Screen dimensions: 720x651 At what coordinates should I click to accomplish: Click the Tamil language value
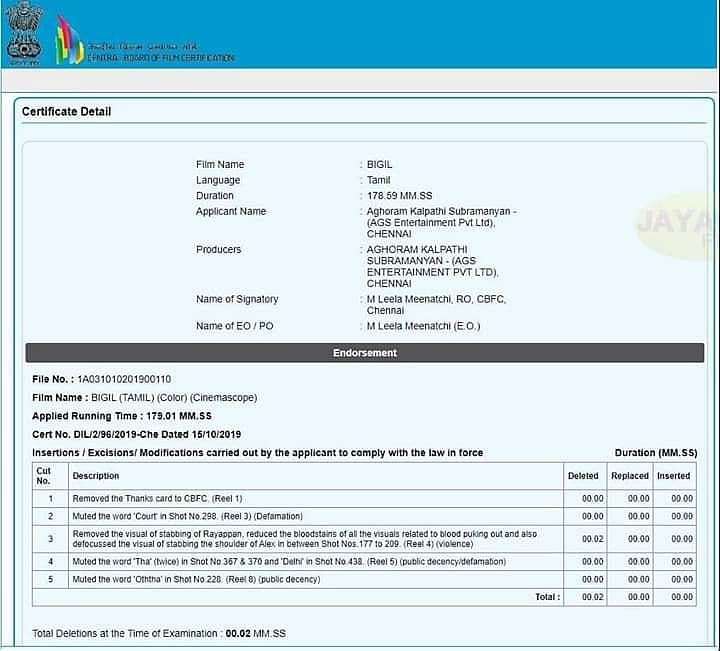point(379,180)
